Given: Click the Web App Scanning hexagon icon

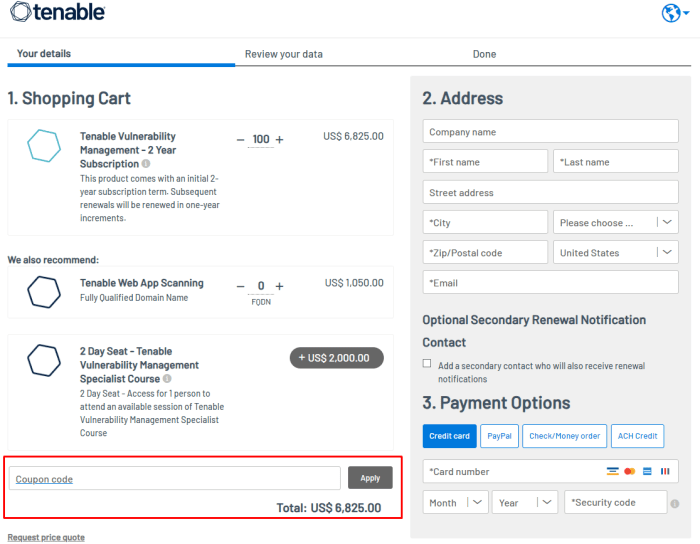Looking at the screenshot, I should click(x=44, y=292).
